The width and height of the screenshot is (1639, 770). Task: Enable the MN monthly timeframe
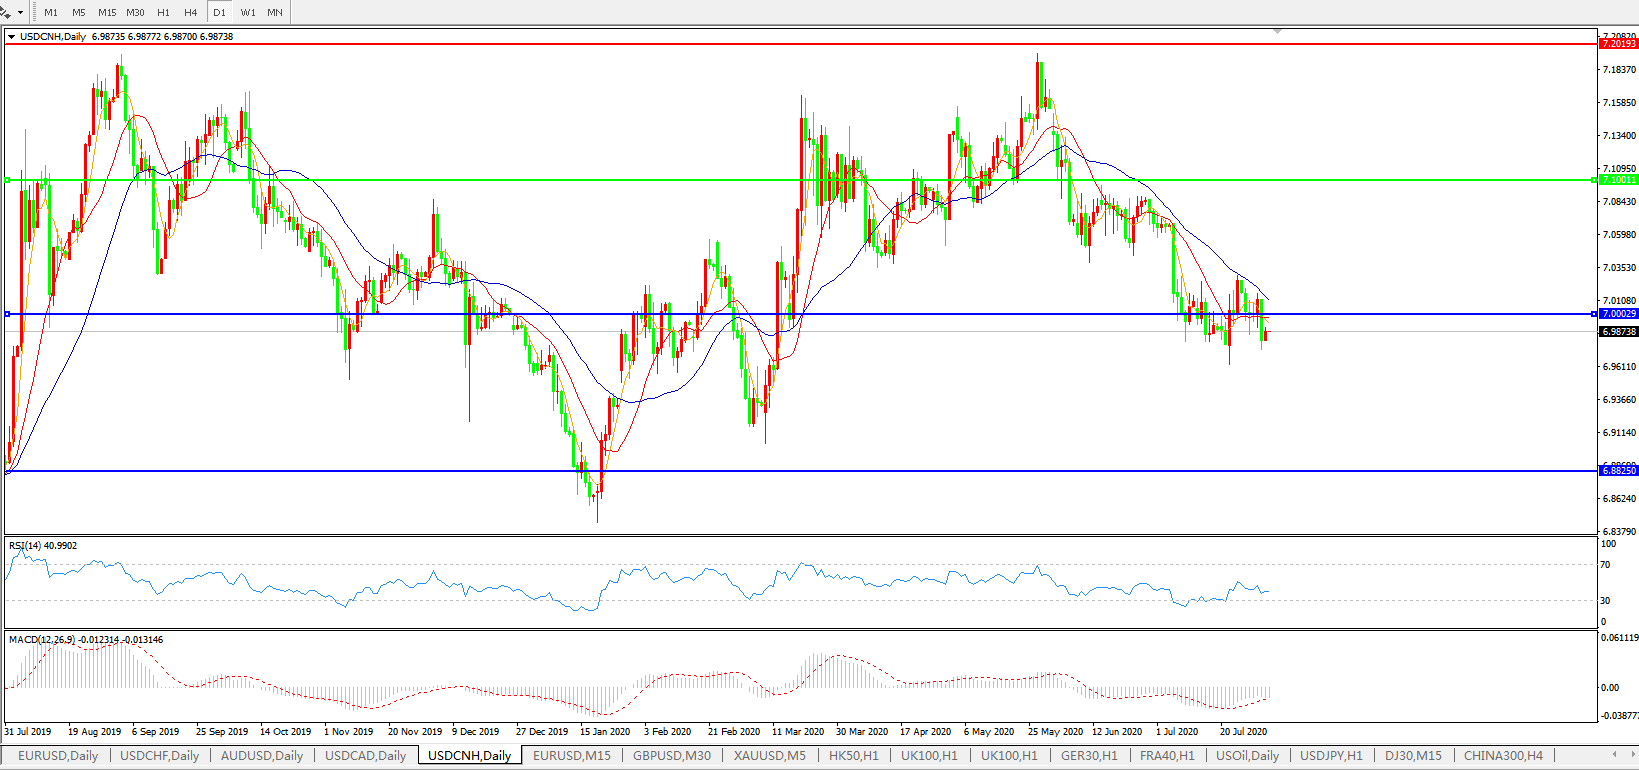click(x=275, y=12)
